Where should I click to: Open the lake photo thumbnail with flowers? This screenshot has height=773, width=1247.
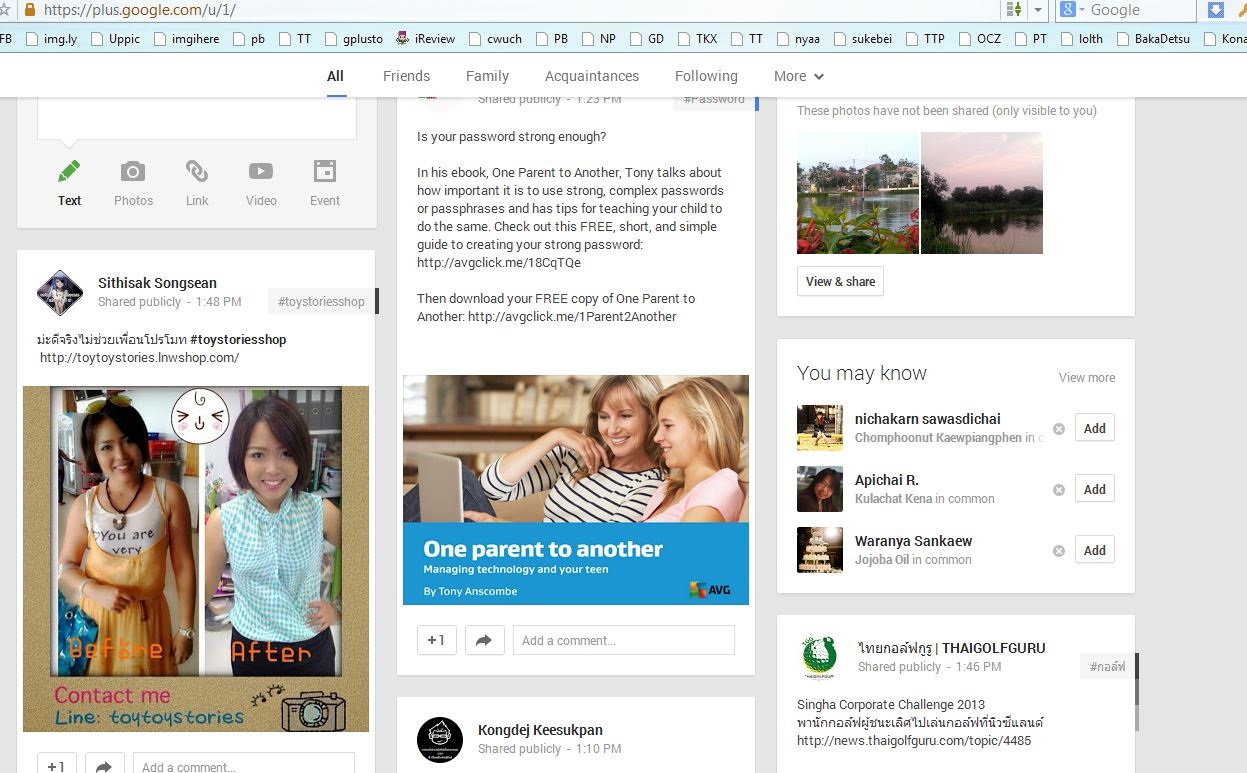[x=857, y=193]
